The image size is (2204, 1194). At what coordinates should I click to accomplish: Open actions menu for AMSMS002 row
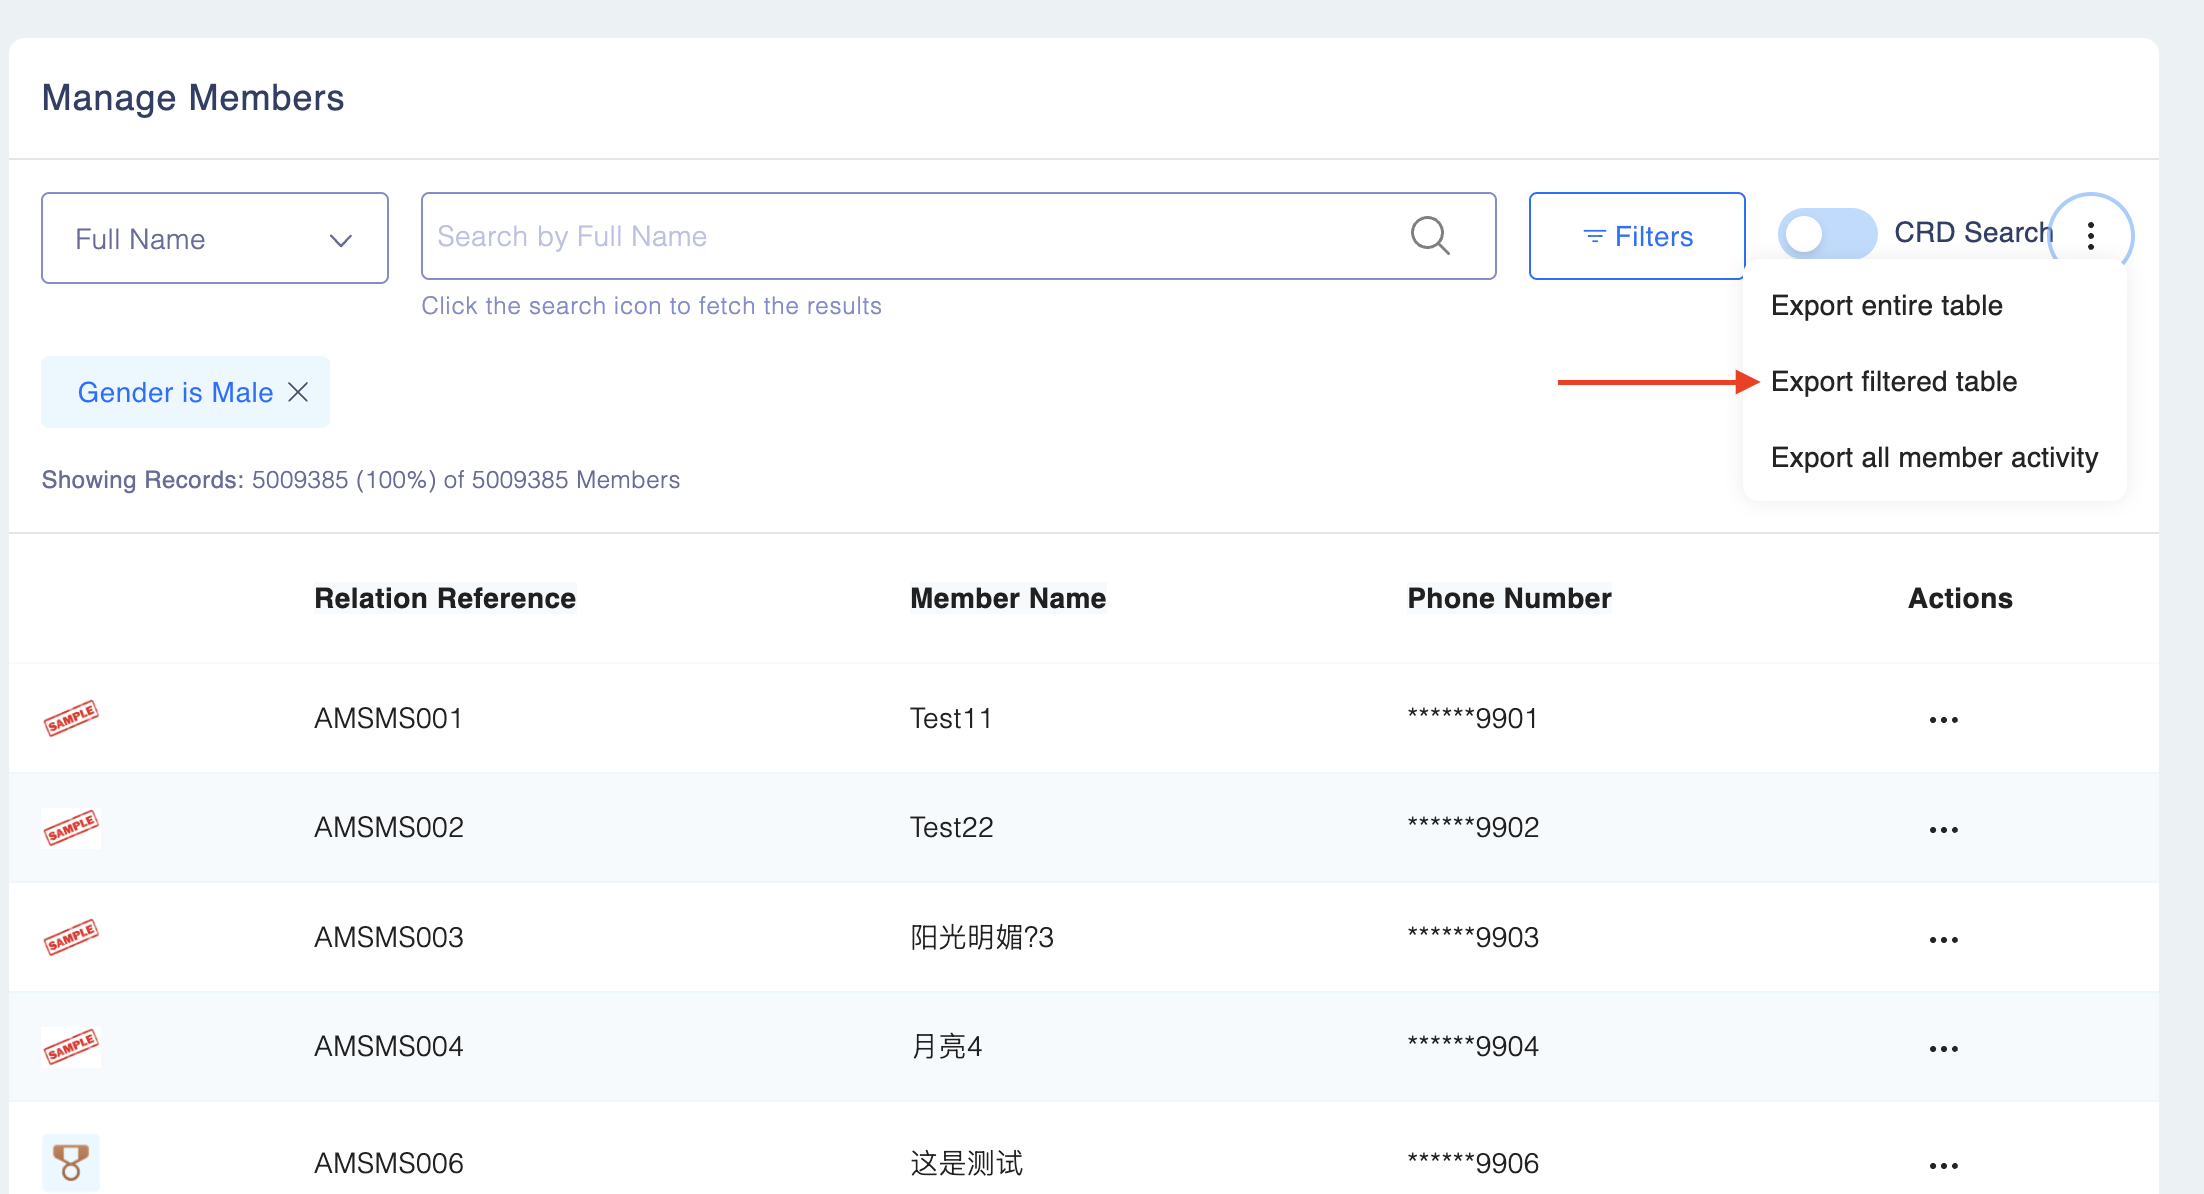point(1943,830)
